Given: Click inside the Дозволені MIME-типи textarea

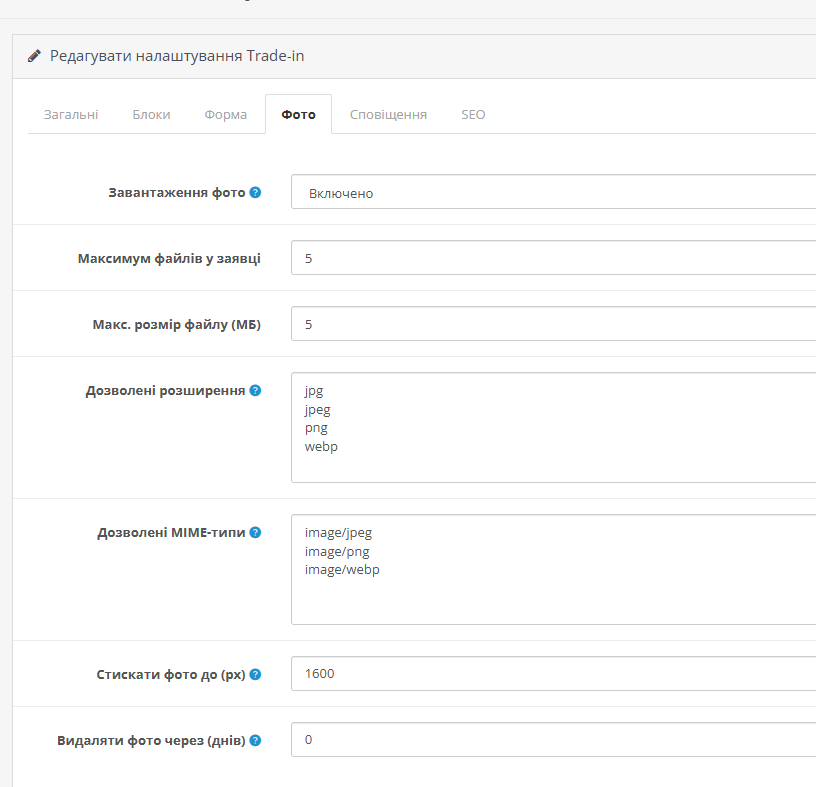Looking at the screenshot, I should click(553, 569).
